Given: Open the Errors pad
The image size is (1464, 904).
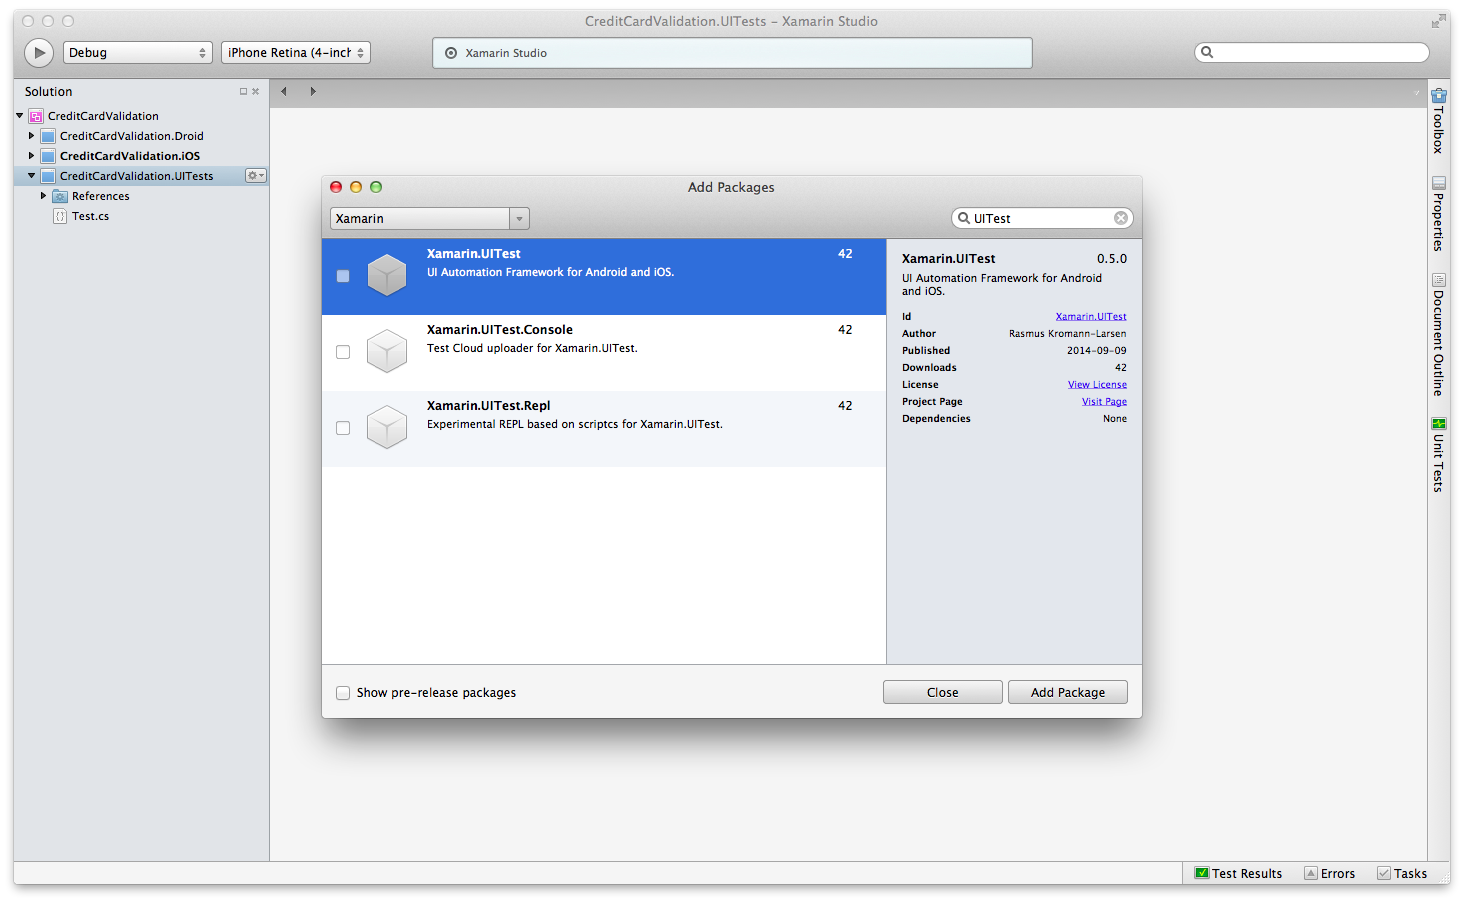Looking at the screenshot, I should pyautogui.click(x=1330, y=873).
